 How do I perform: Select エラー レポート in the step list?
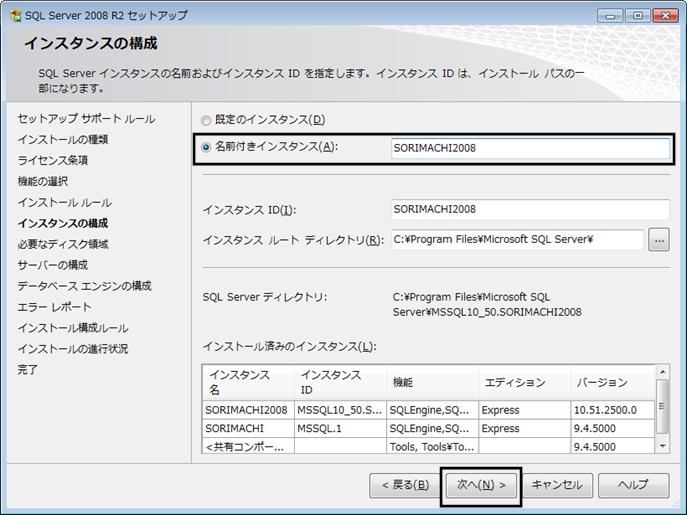(x=54, y=307)
